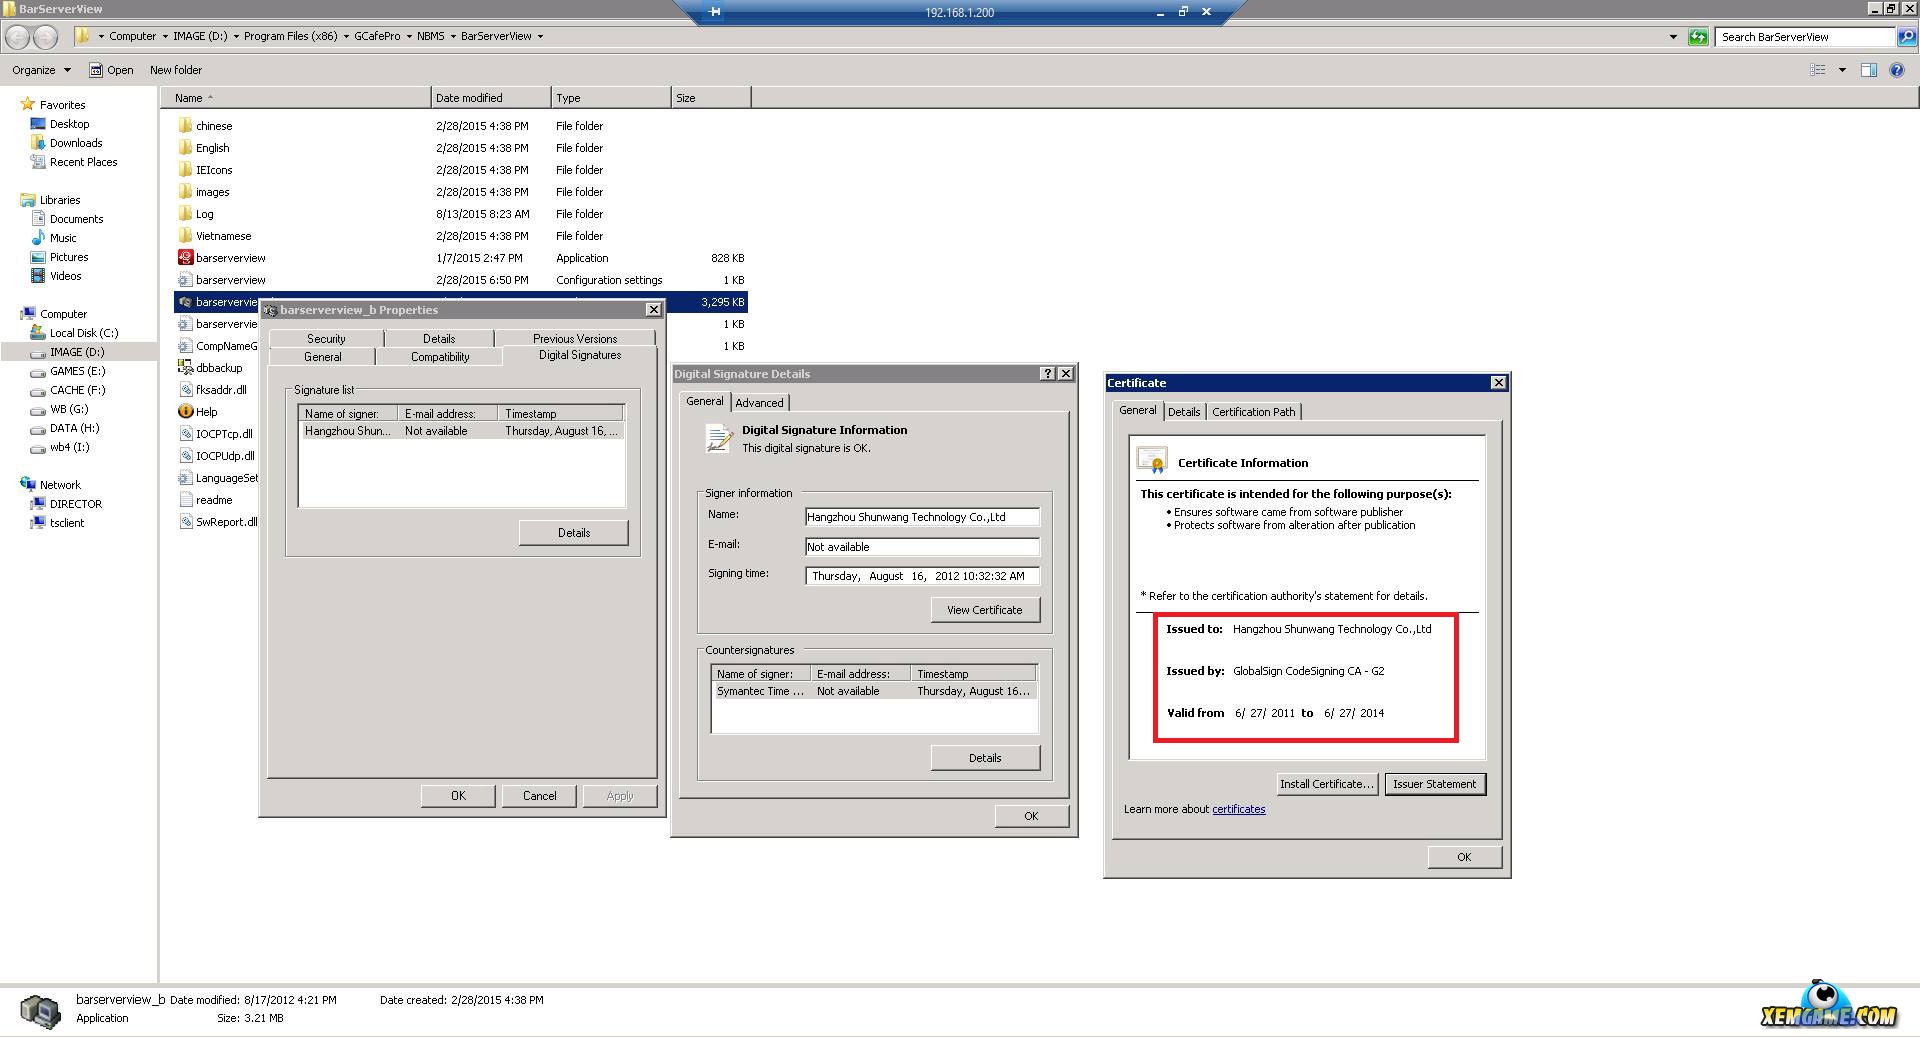Screen dimensions: 1920x1037
Task: Select IMAGE (D:) drive in sidebar
Action: point(78,351)
